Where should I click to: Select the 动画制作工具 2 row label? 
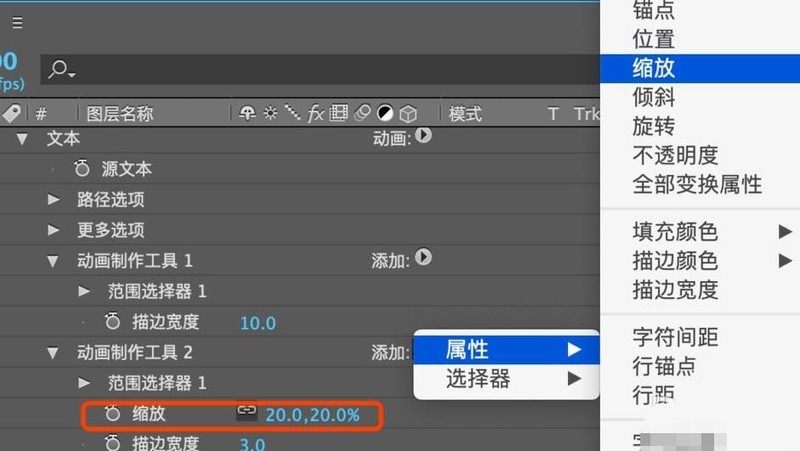[x=135, y=353]
